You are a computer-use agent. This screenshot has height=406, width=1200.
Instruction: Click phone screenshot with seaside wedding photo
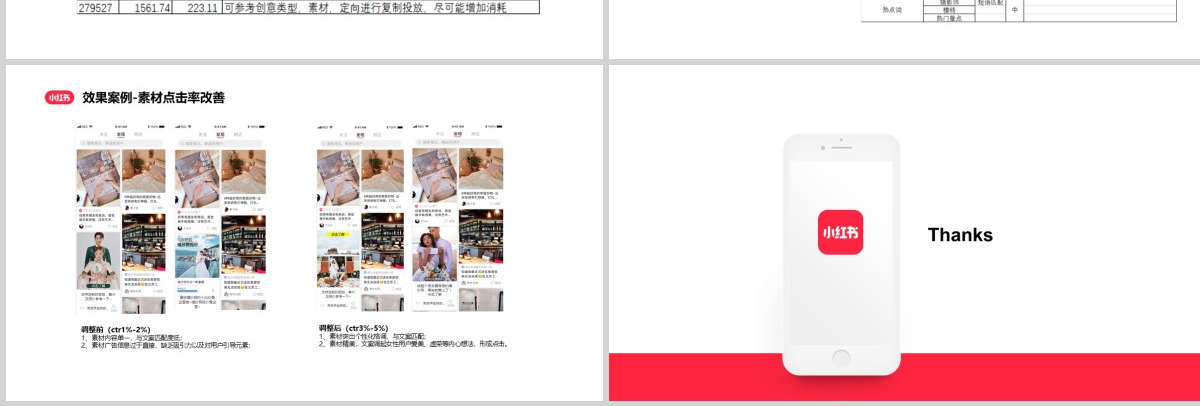[220, 218]
